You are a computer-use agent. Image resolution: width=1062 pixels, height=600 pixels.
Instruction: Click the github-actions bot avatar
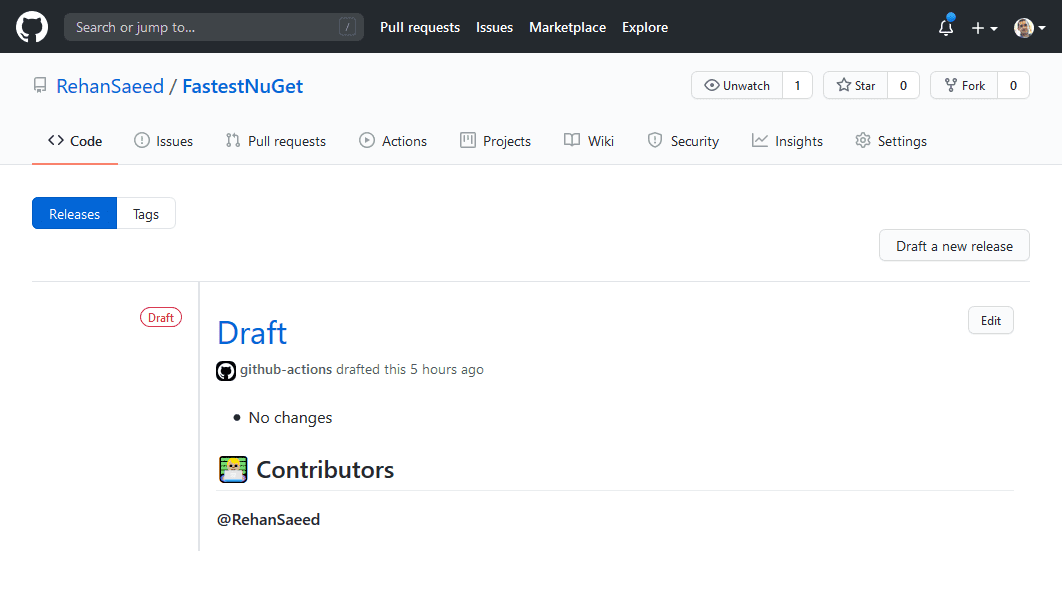226,370
